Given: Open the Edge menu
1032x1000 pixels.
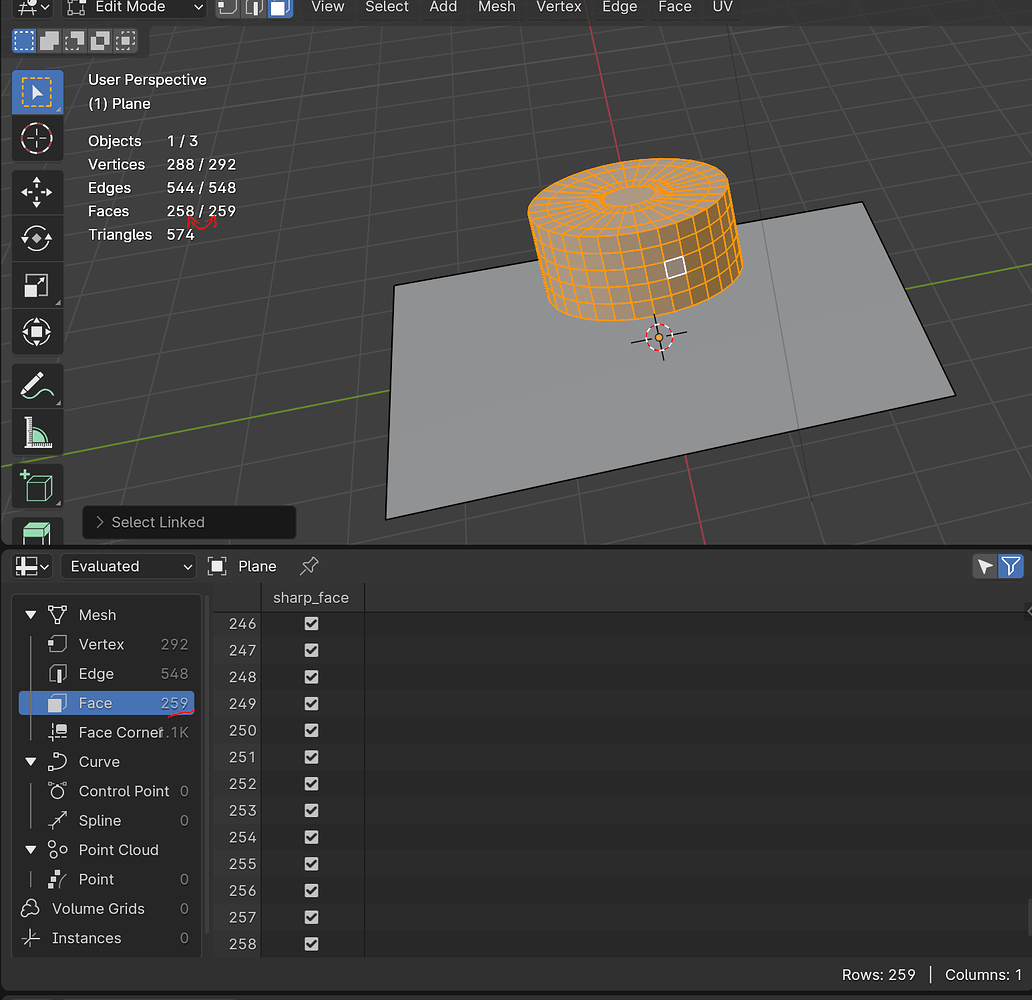Looking at the screenshot, I should click(x=620, y=7).
